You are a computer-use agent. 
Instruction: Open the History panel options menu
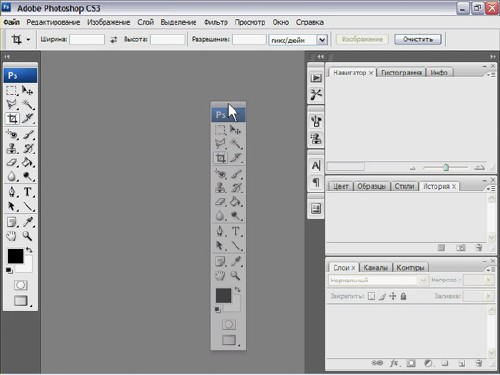(x=490, y=189)
